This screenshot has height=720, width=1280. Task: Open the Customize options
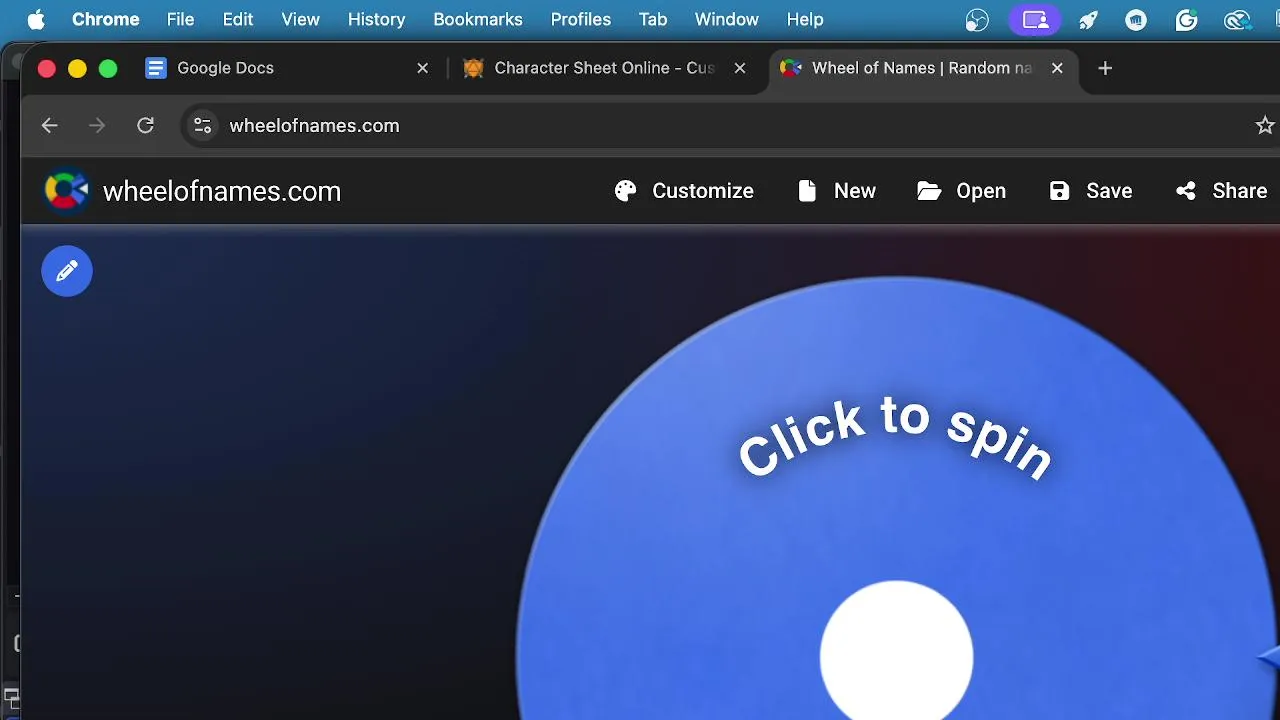click(x=684, y=191)
